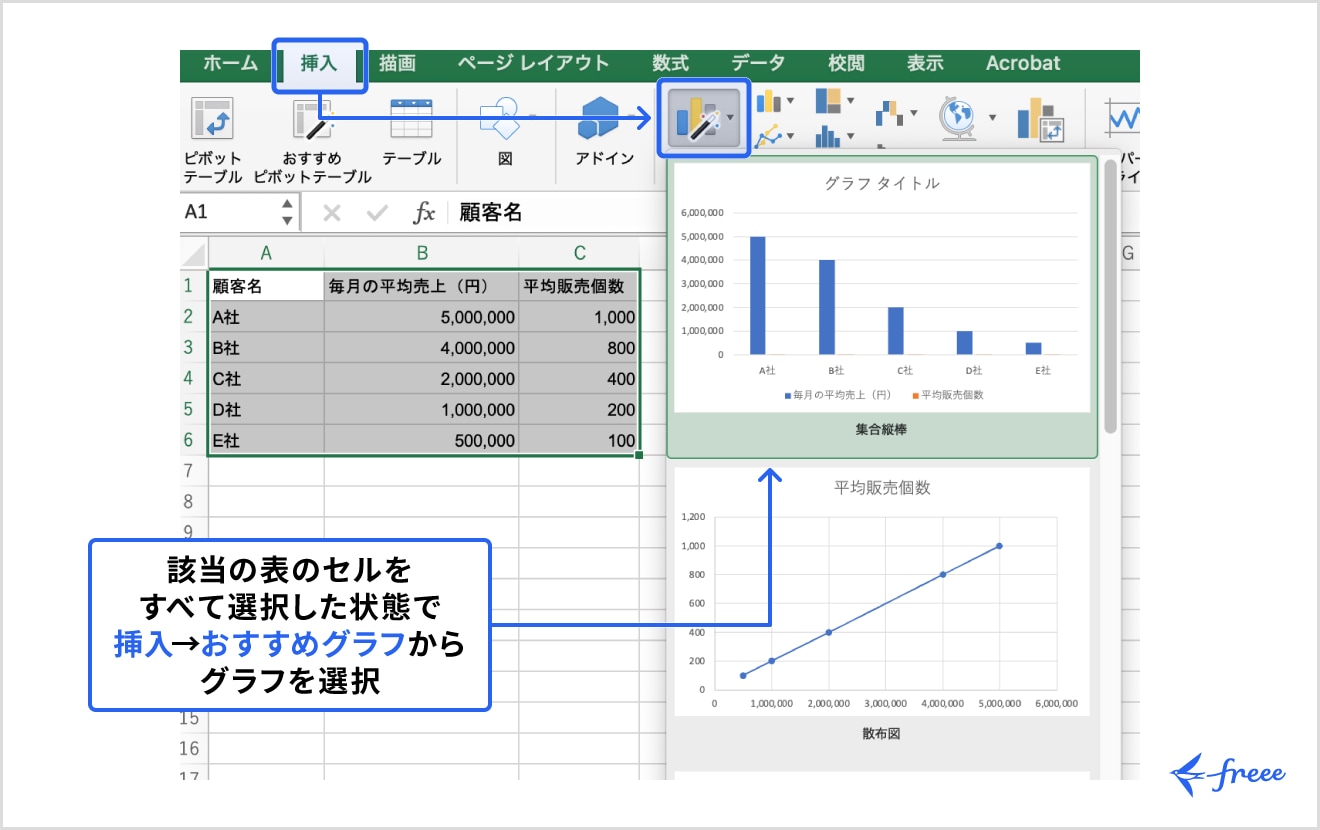Click the fx insert function button
Image resolution: width=1320 pixels, height=830 pixels.
tap(425, 212)
